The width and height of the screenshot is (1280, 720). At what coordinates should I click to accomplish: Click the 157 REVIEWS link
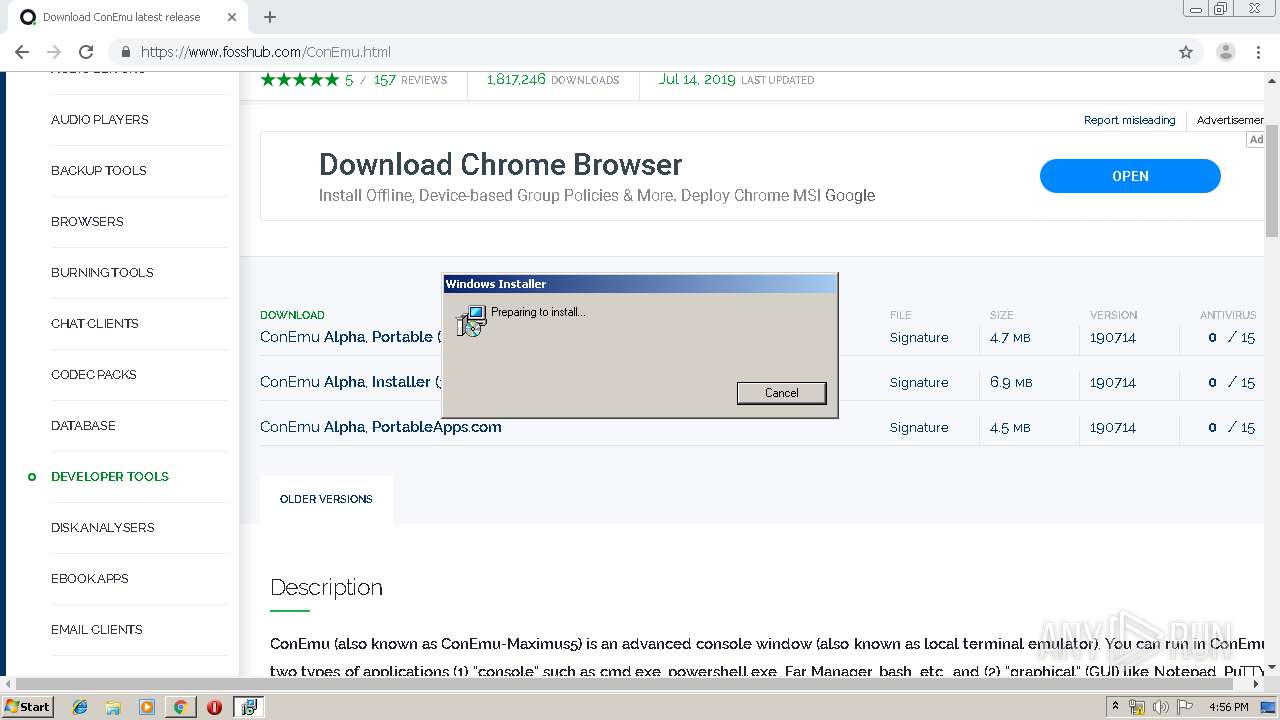pos(410,80)
